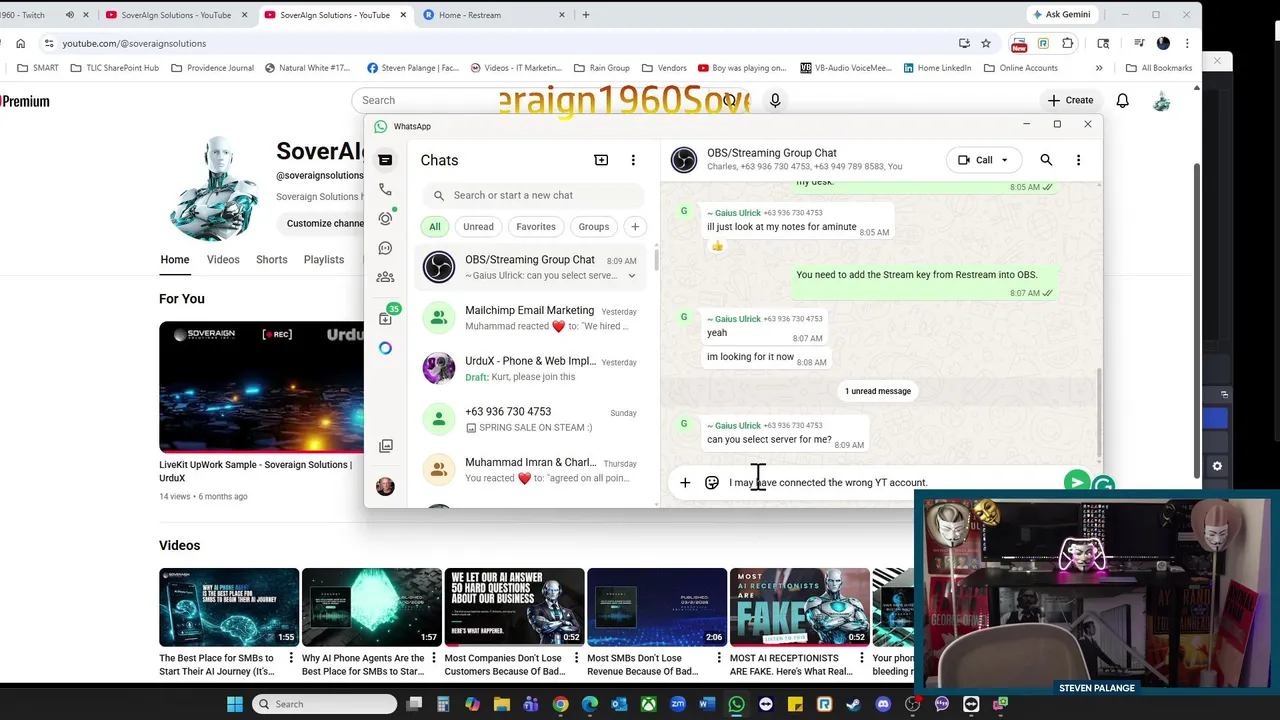Switch to the Shorts channel tab
The image size is (1280, 720).
[x=272, y=260]
